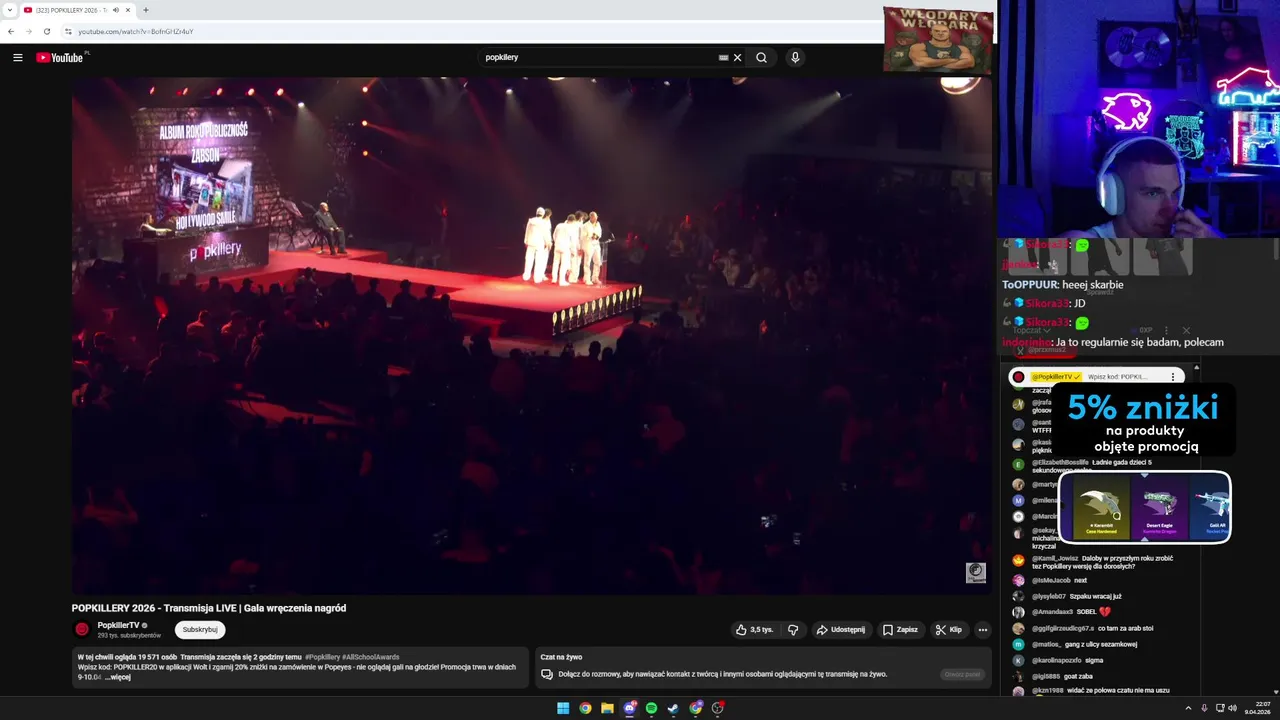
Task: Close the Topczat overlay with the X
Action: (x=1186, y=330)
